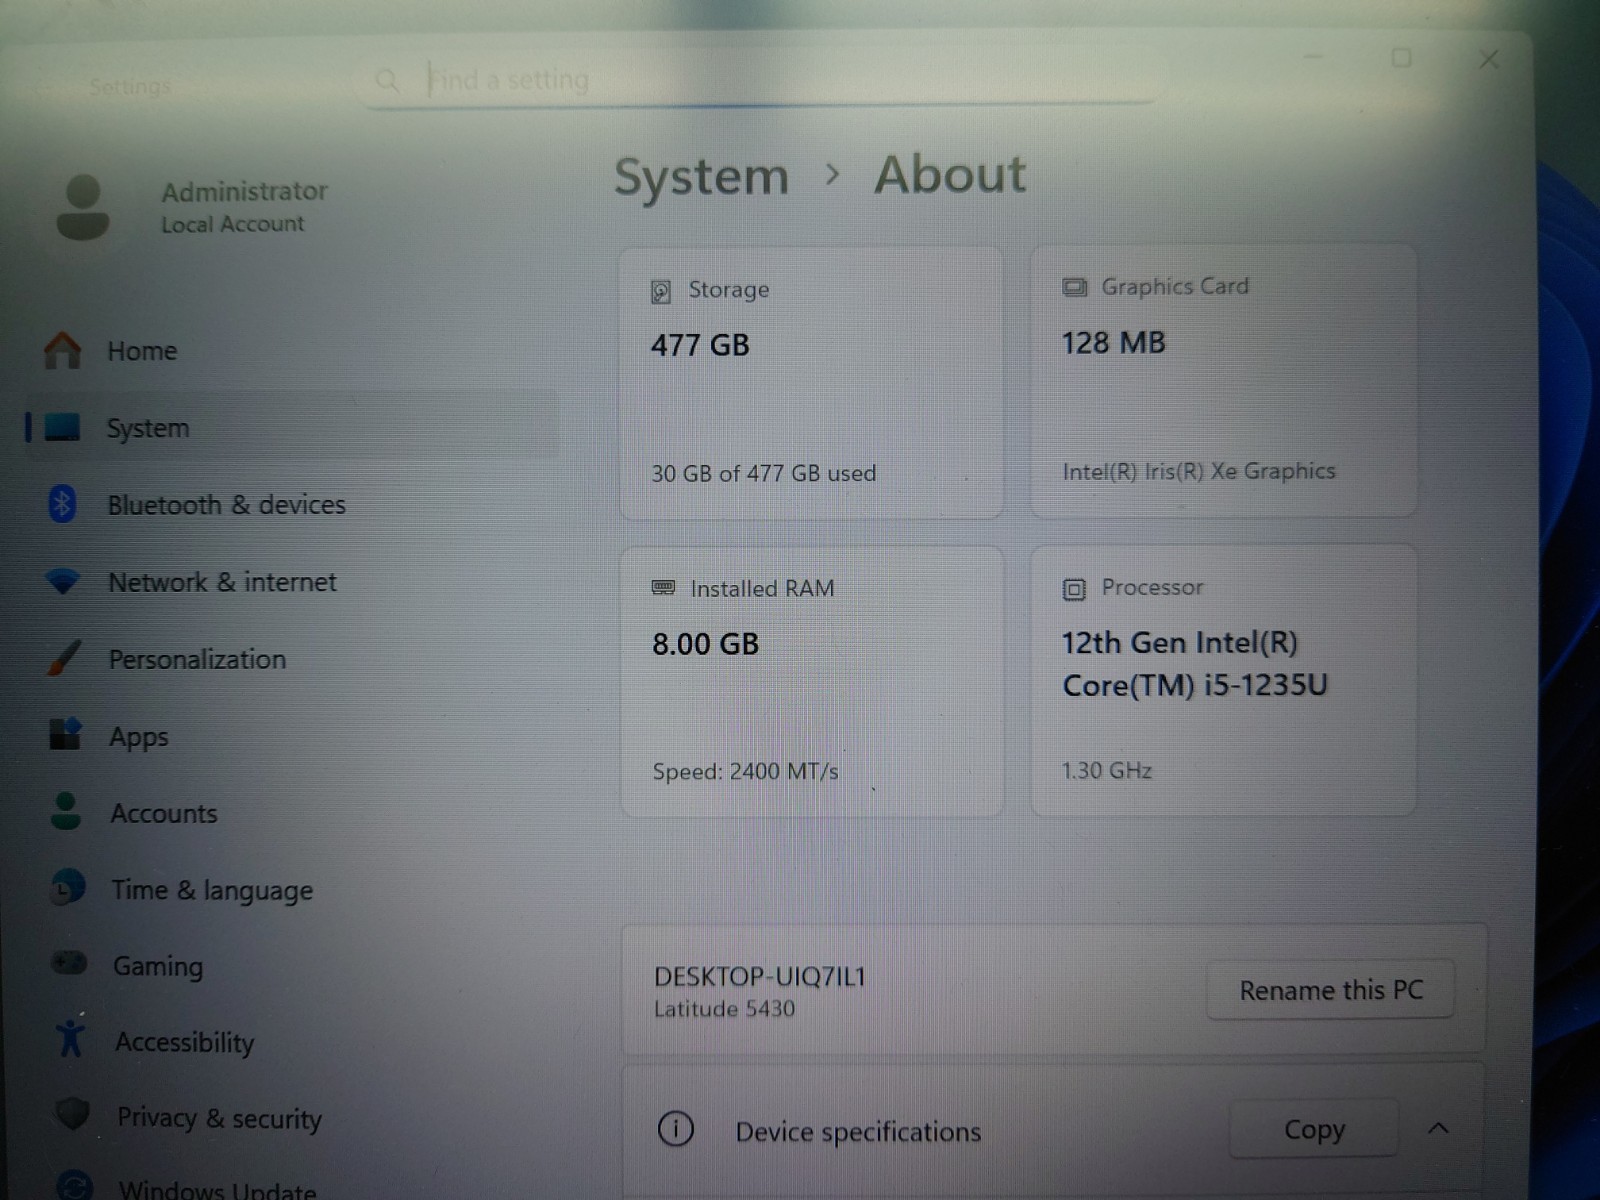The image size is (1600, 1200).
Task: Click the System monitor icon
Action: click(x=62, y=427)
